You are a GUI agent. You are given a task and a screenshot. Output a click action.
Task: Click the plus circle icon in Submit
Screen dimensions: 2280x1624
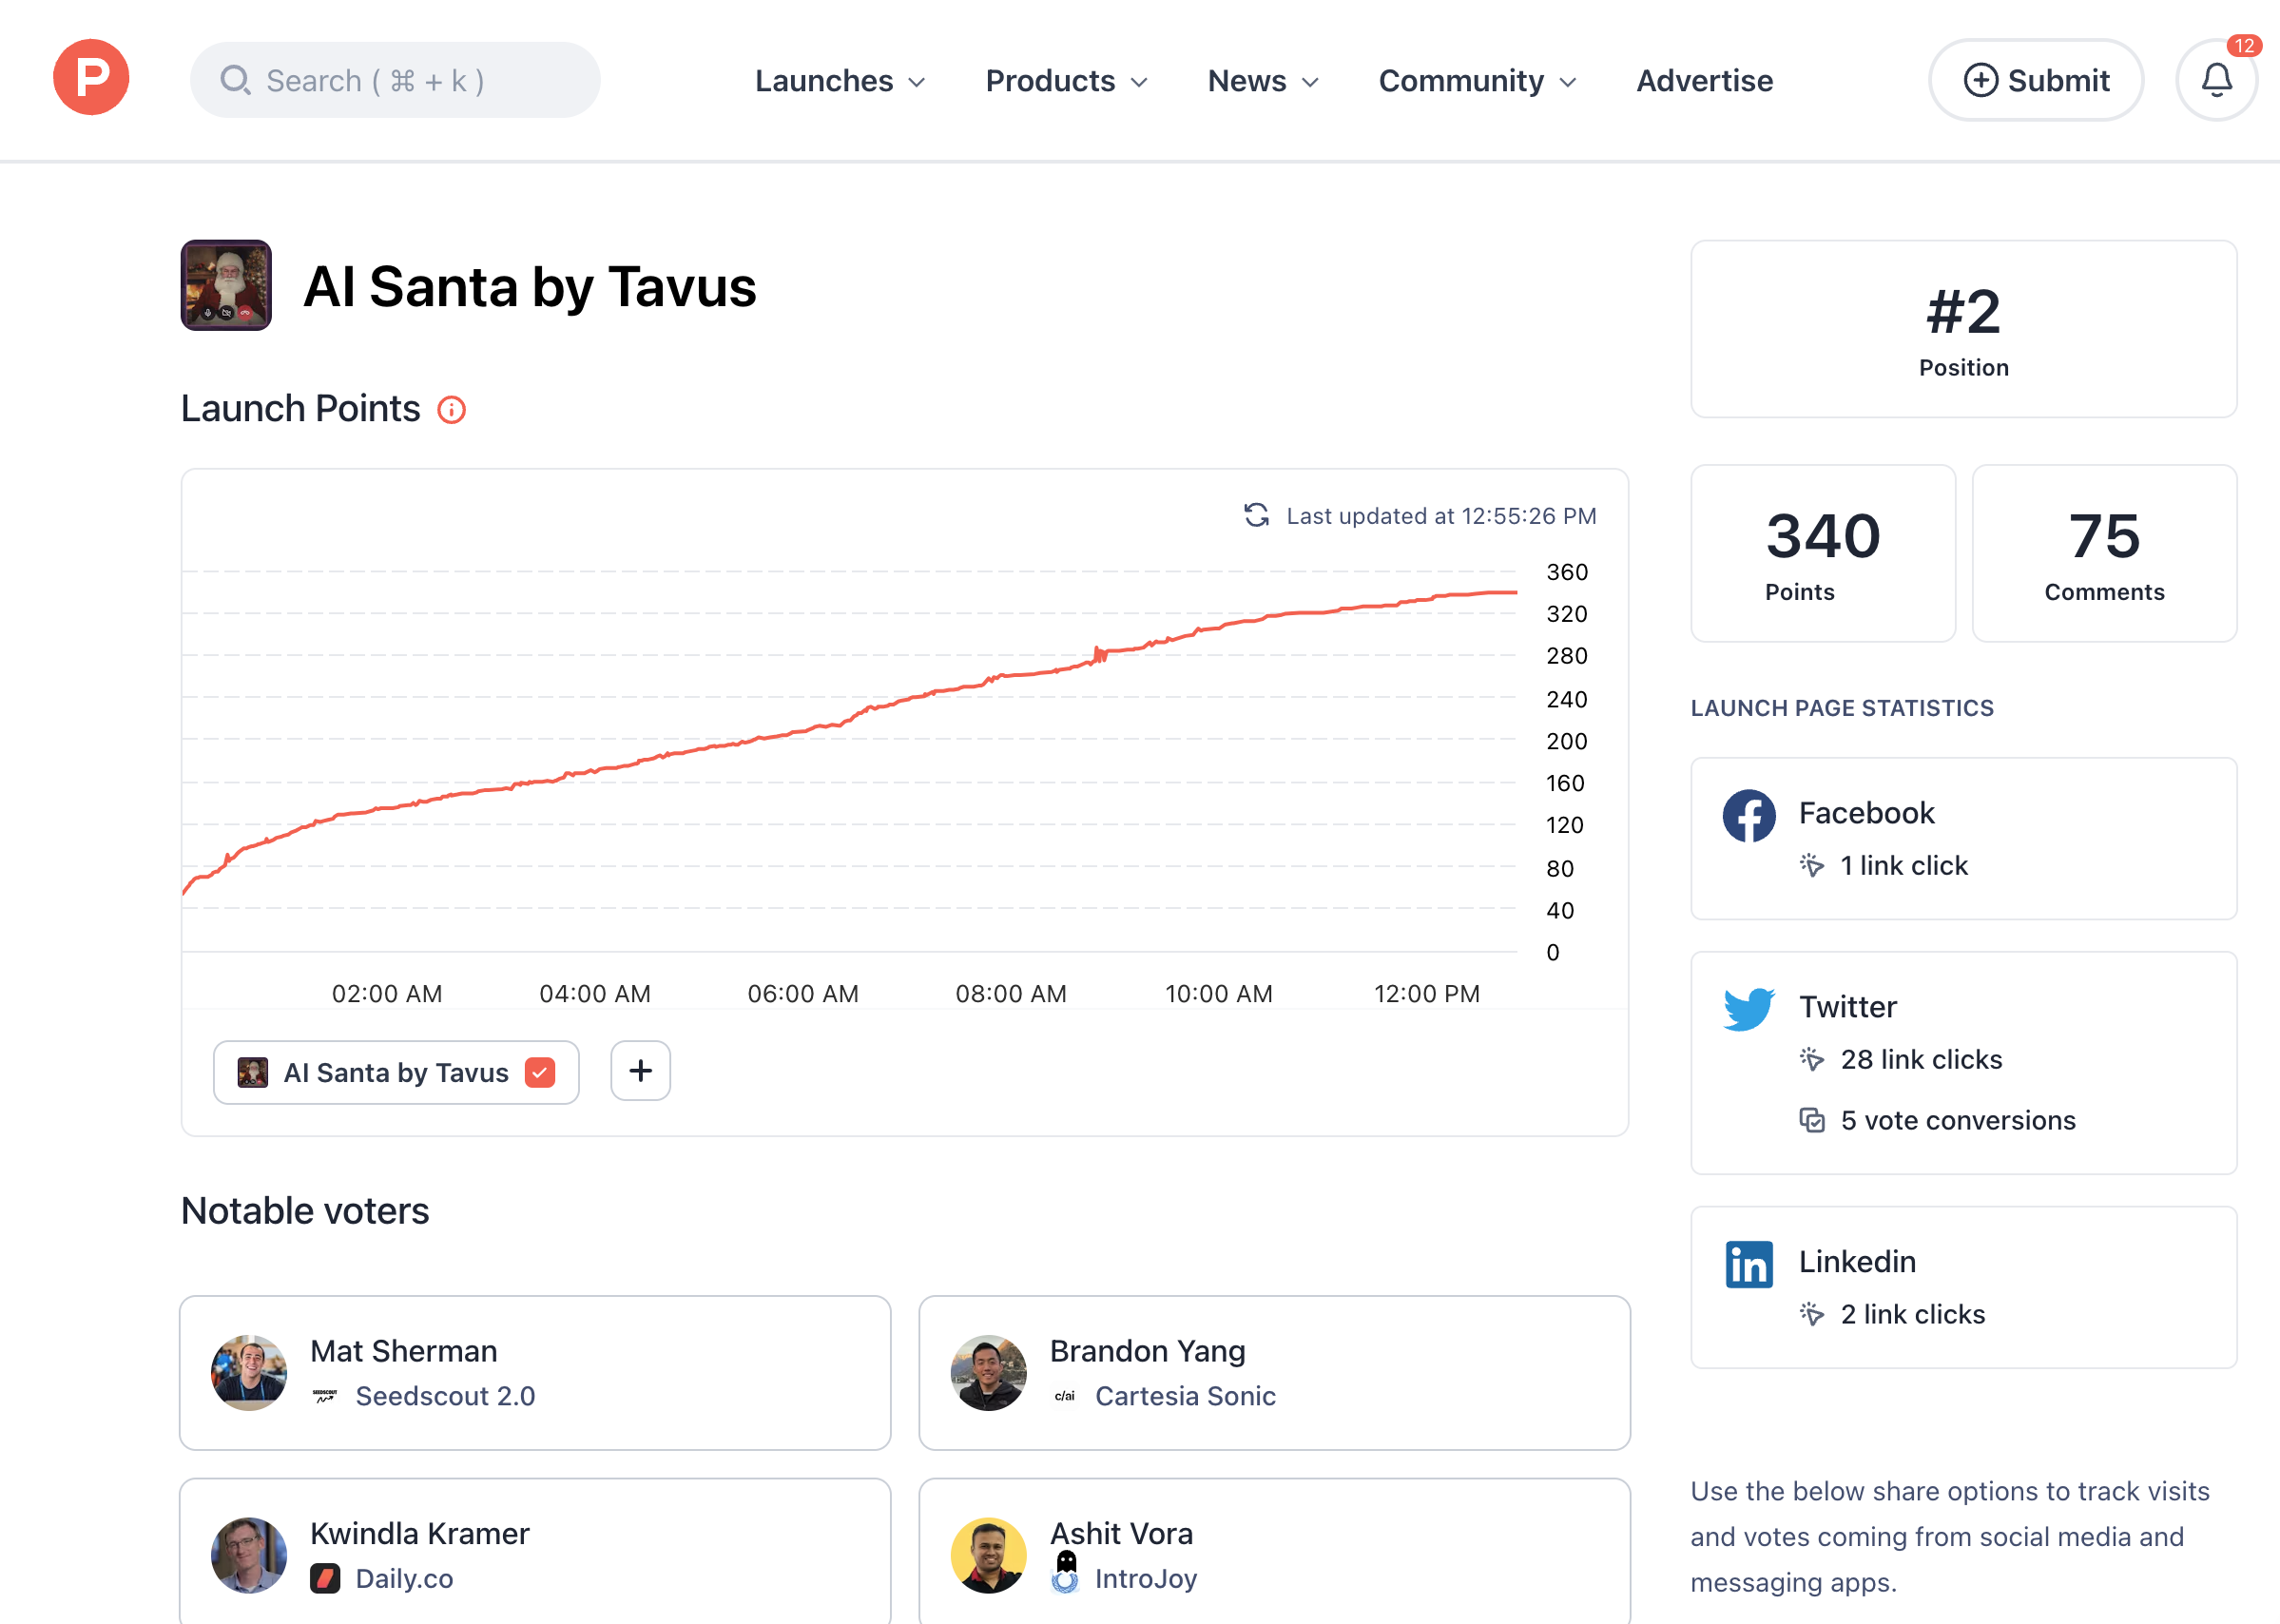[x=1980, y=80]
